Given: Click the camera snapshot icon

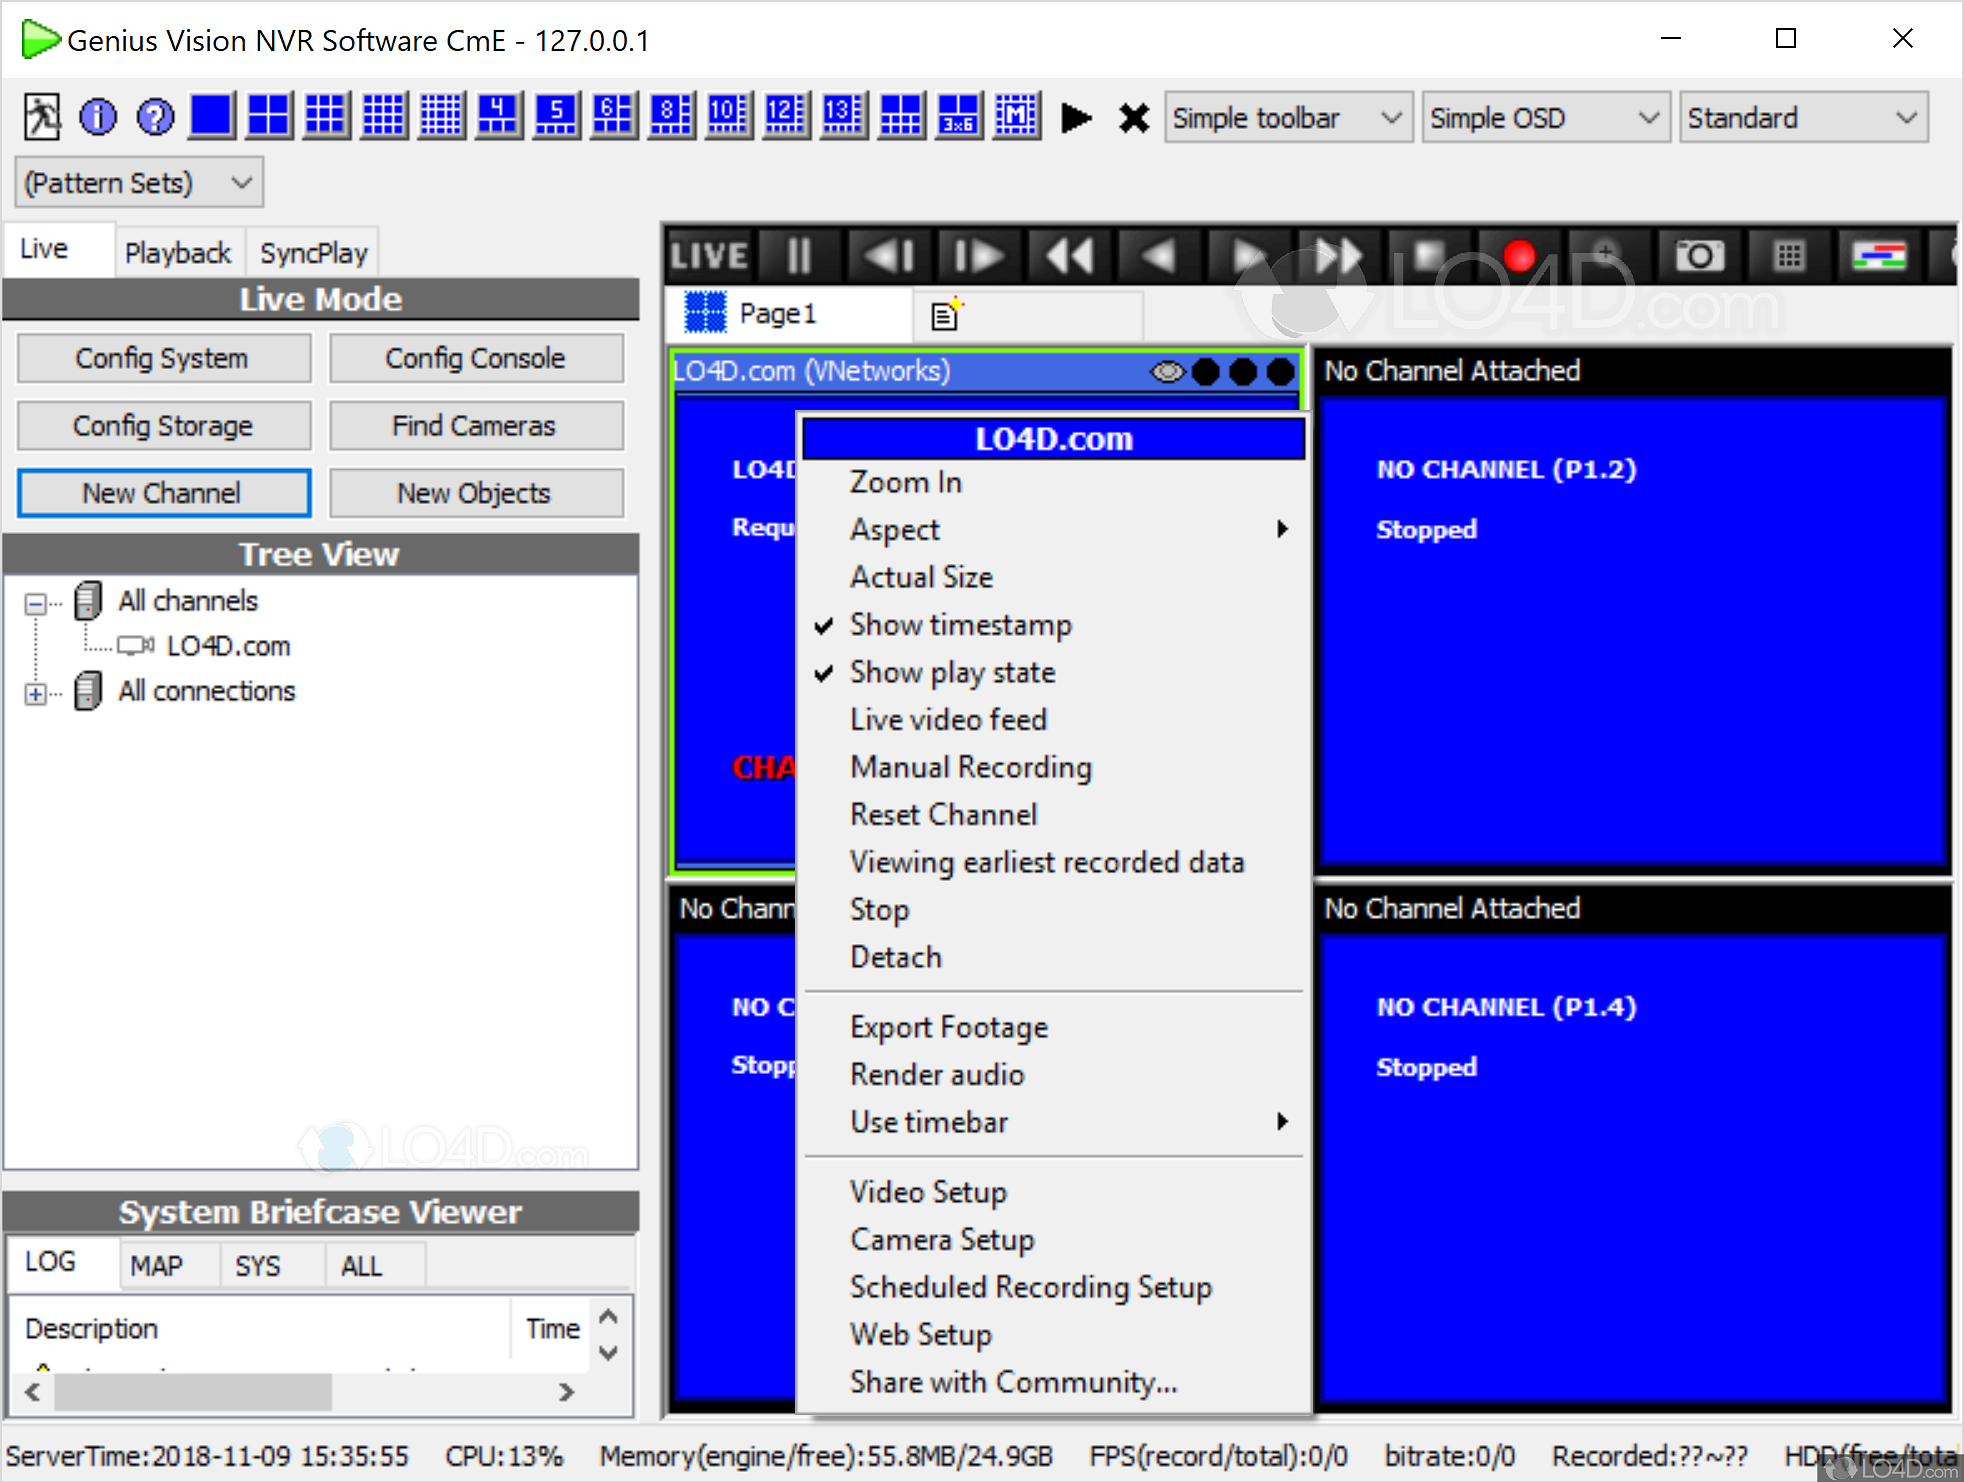Looking at the screenshot, I should 1698,256.
